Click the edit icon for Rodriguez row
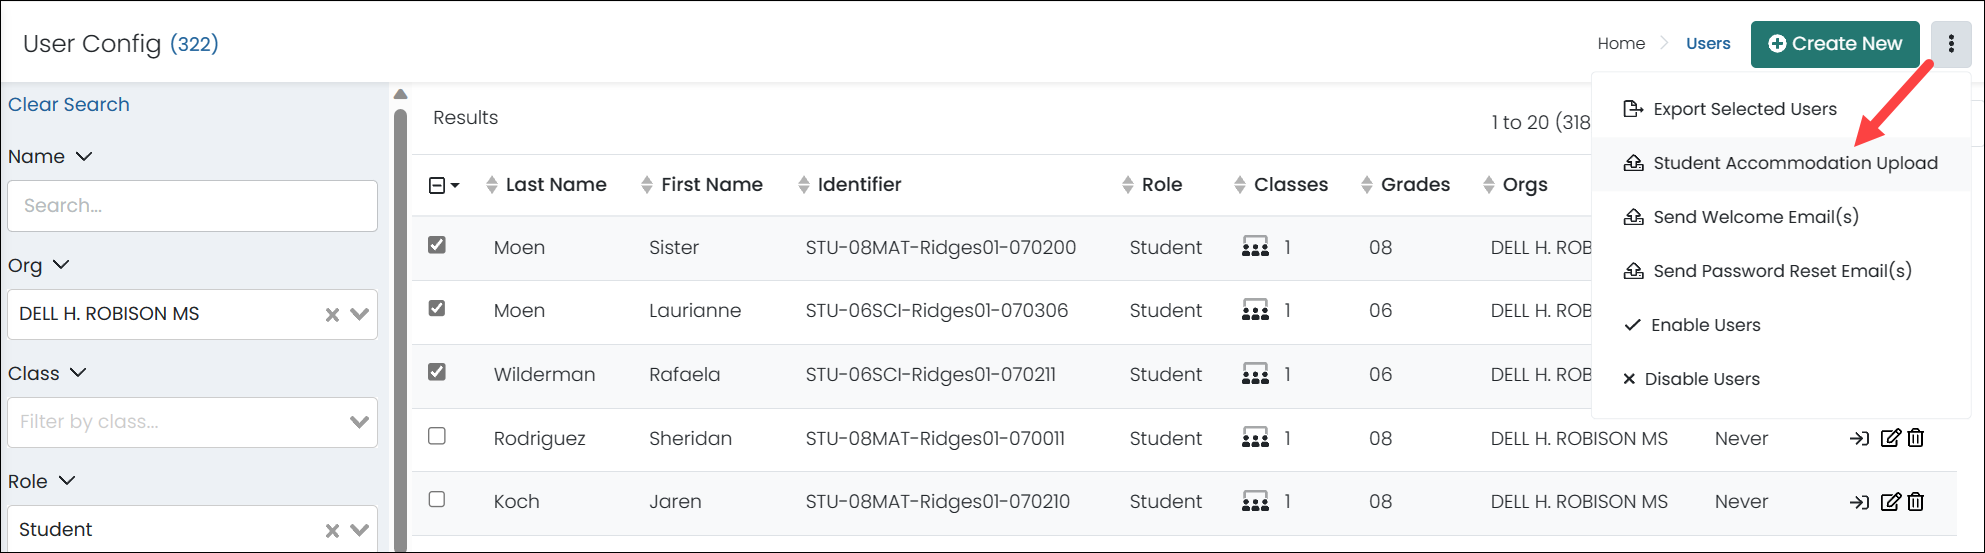Image resolution: width=1985 pixels, height=553 pixels. click(1890, 438)
